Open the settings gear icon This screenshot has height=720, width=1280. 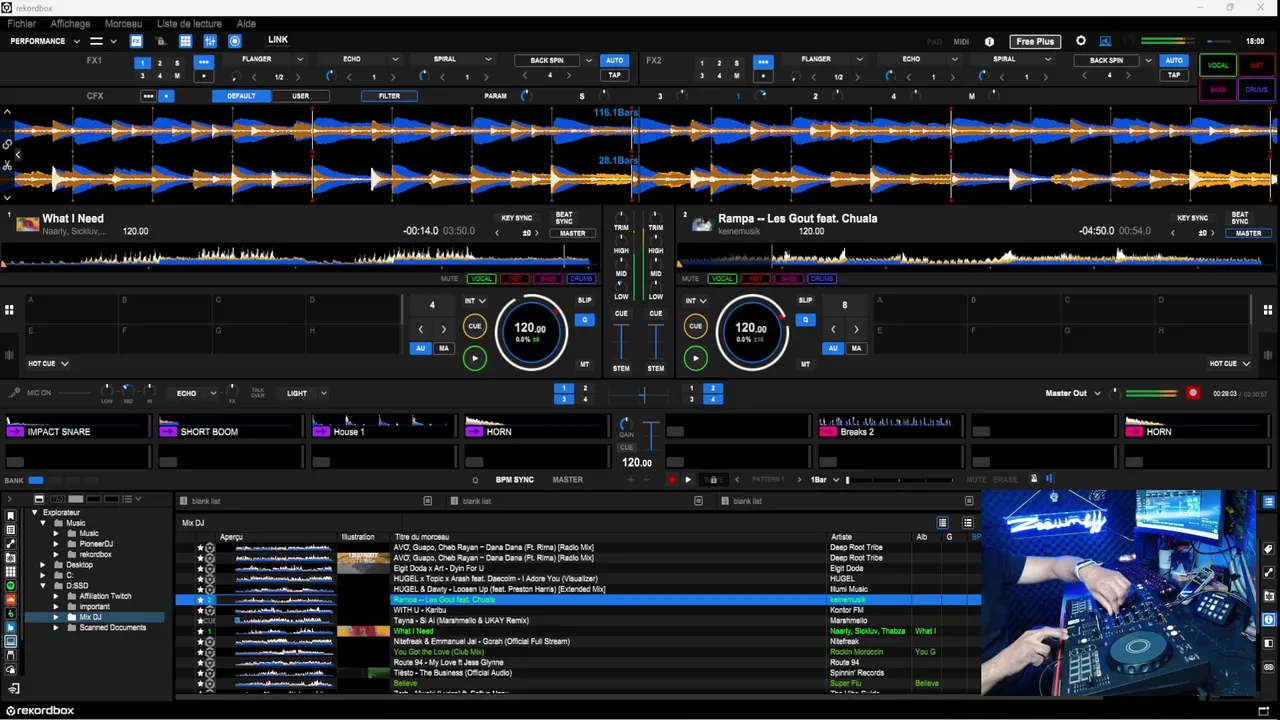[1081, 41]
